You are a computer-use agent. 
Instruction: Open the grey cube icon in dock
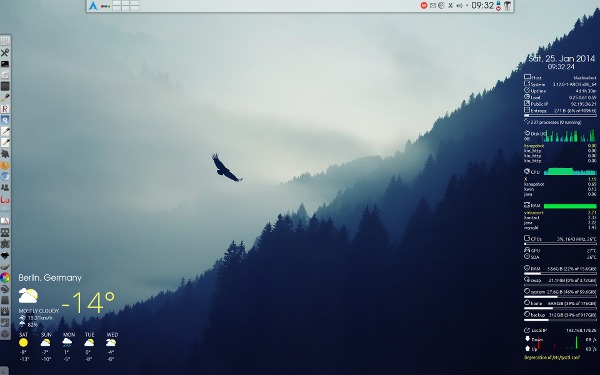(x=5, y=334)
